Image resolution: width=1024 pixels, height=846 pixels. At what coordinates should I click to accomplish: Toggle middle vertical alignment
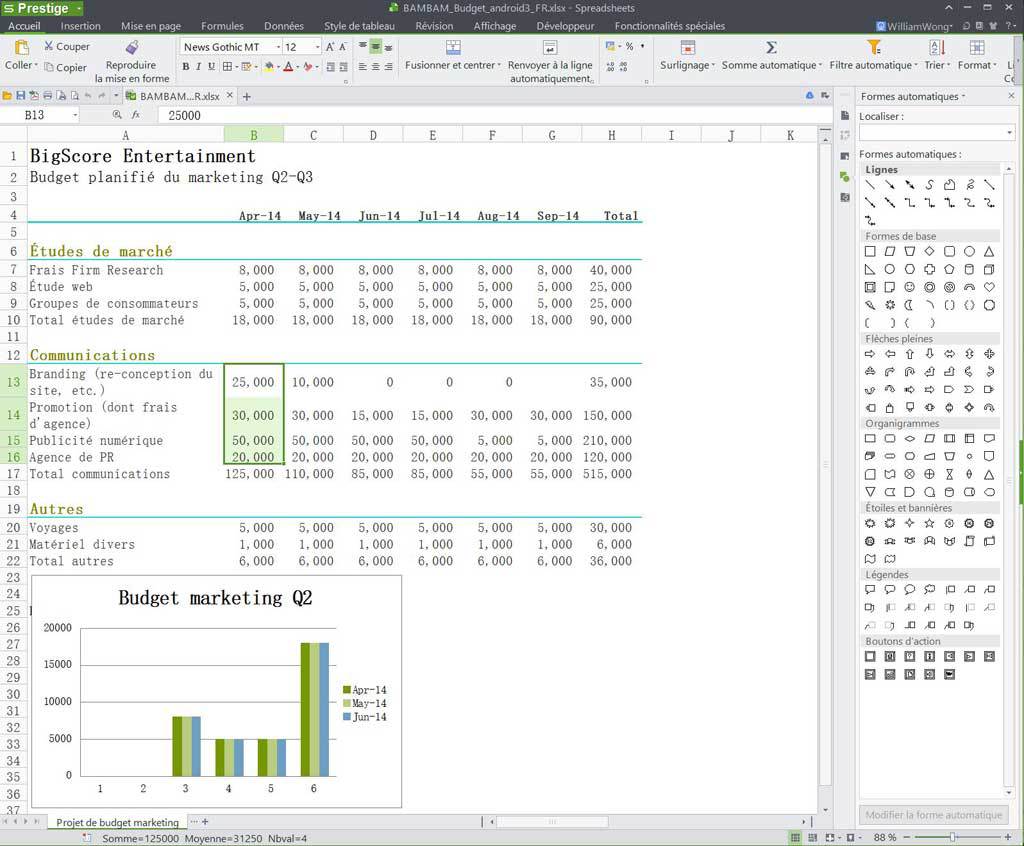point(376,47)
